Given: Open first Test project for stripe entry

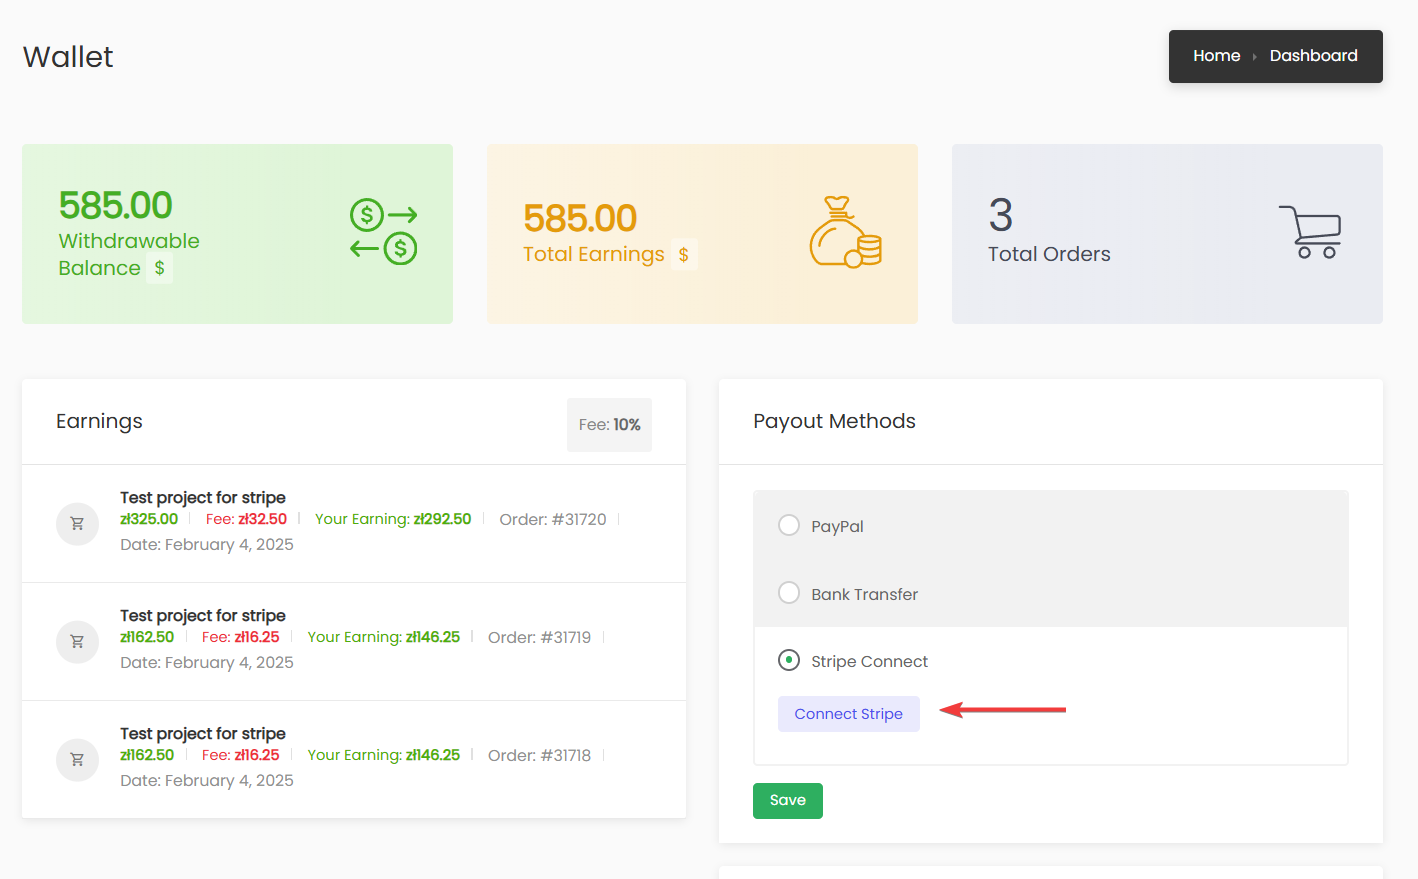Looking at the screenshot, I should pyautogui.click(x=203, y=498).
